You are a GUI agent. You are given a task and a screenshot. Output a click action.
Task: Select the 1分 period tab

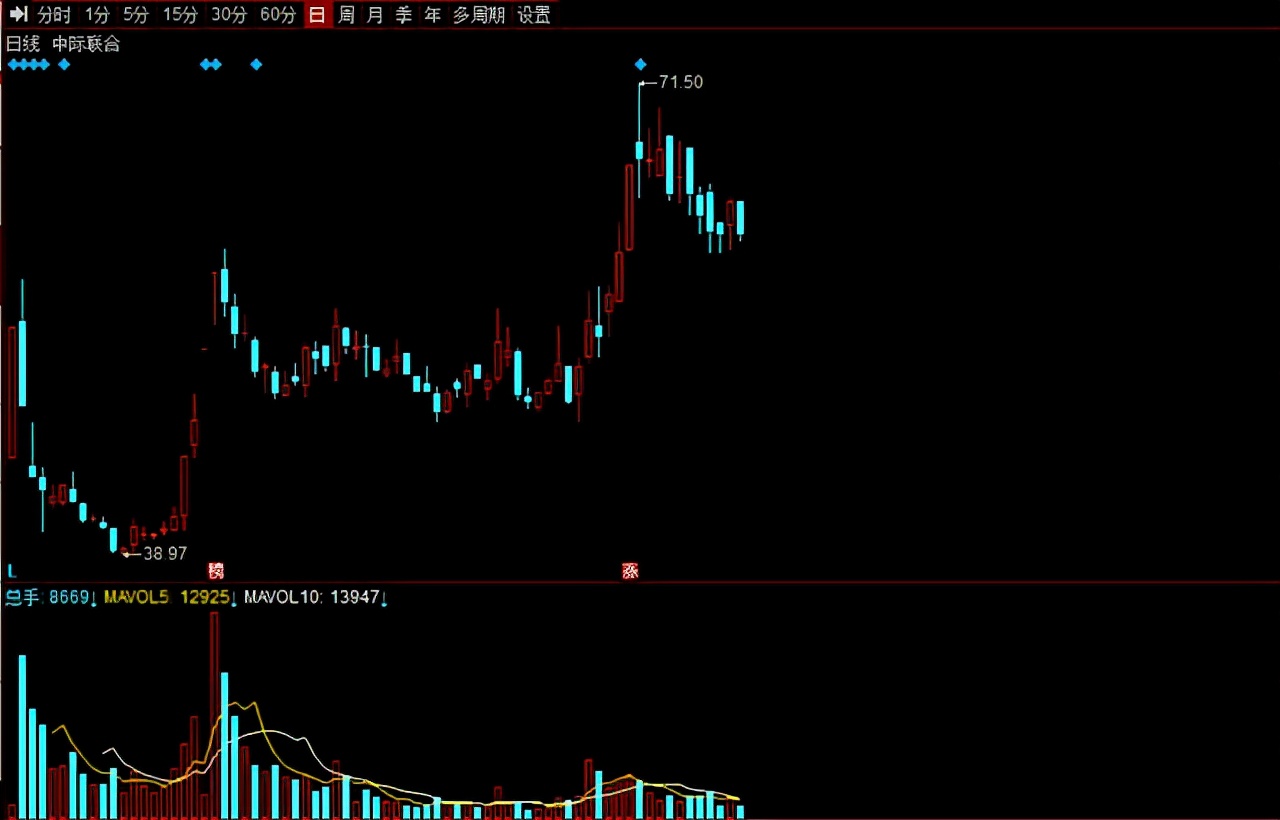(97, 14)
